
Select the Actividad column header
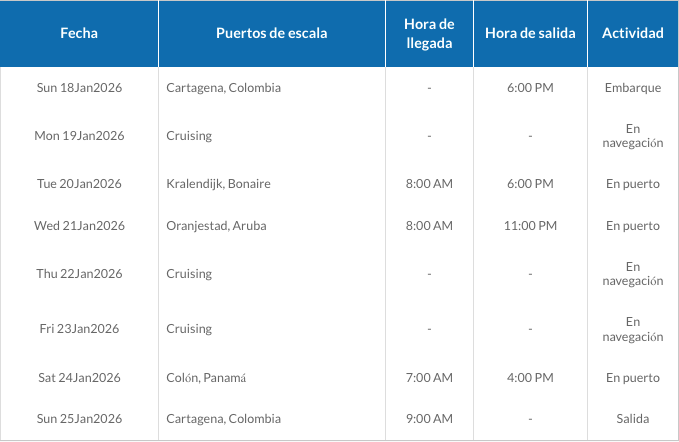633,33
